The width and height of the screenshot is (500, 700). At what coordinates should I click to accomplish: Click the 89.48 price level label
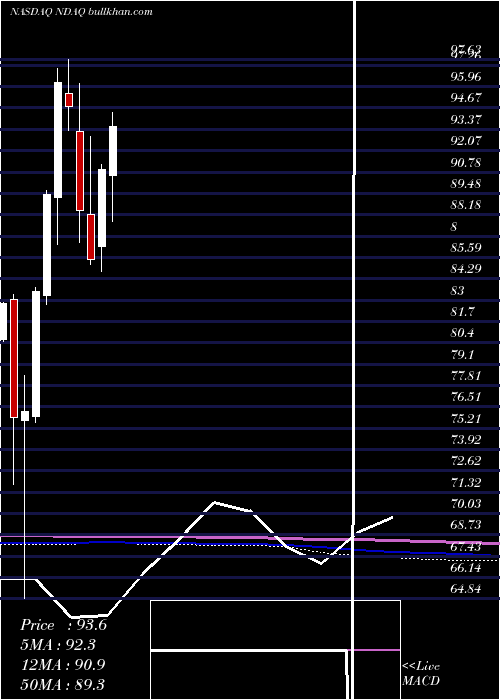466,184
